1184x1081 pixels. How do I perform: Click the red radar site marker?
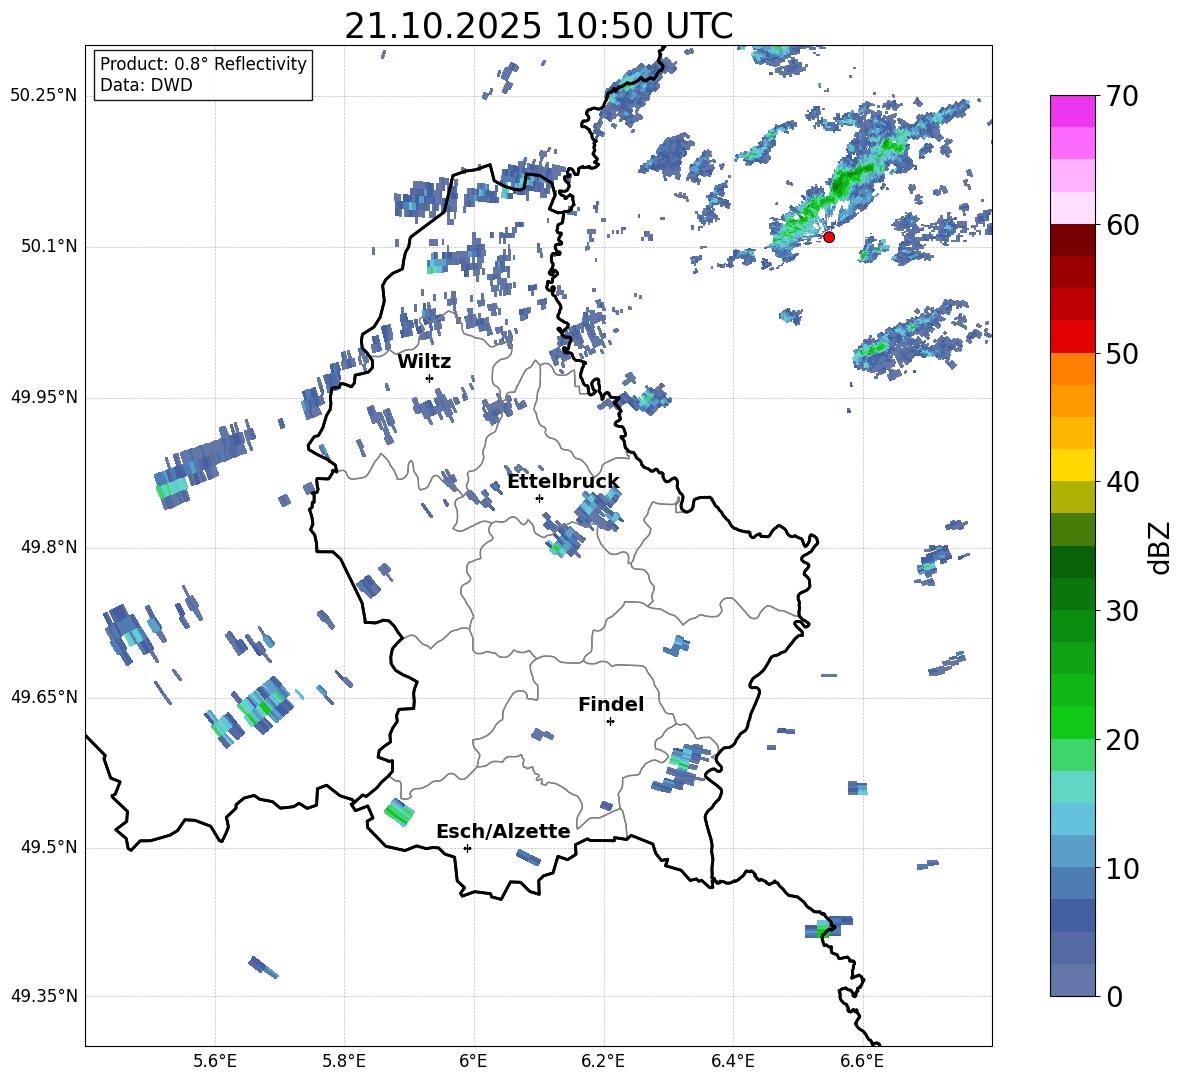tap(829, 237)
